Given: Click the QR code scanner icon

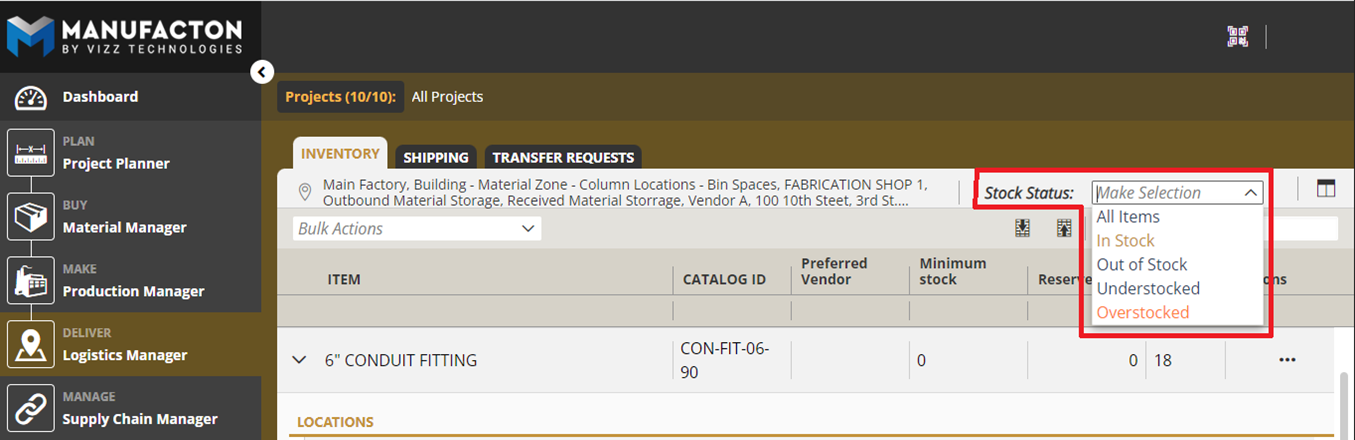Looking at the screenshot, I should pyautogui.click(x=1238, y=37).
